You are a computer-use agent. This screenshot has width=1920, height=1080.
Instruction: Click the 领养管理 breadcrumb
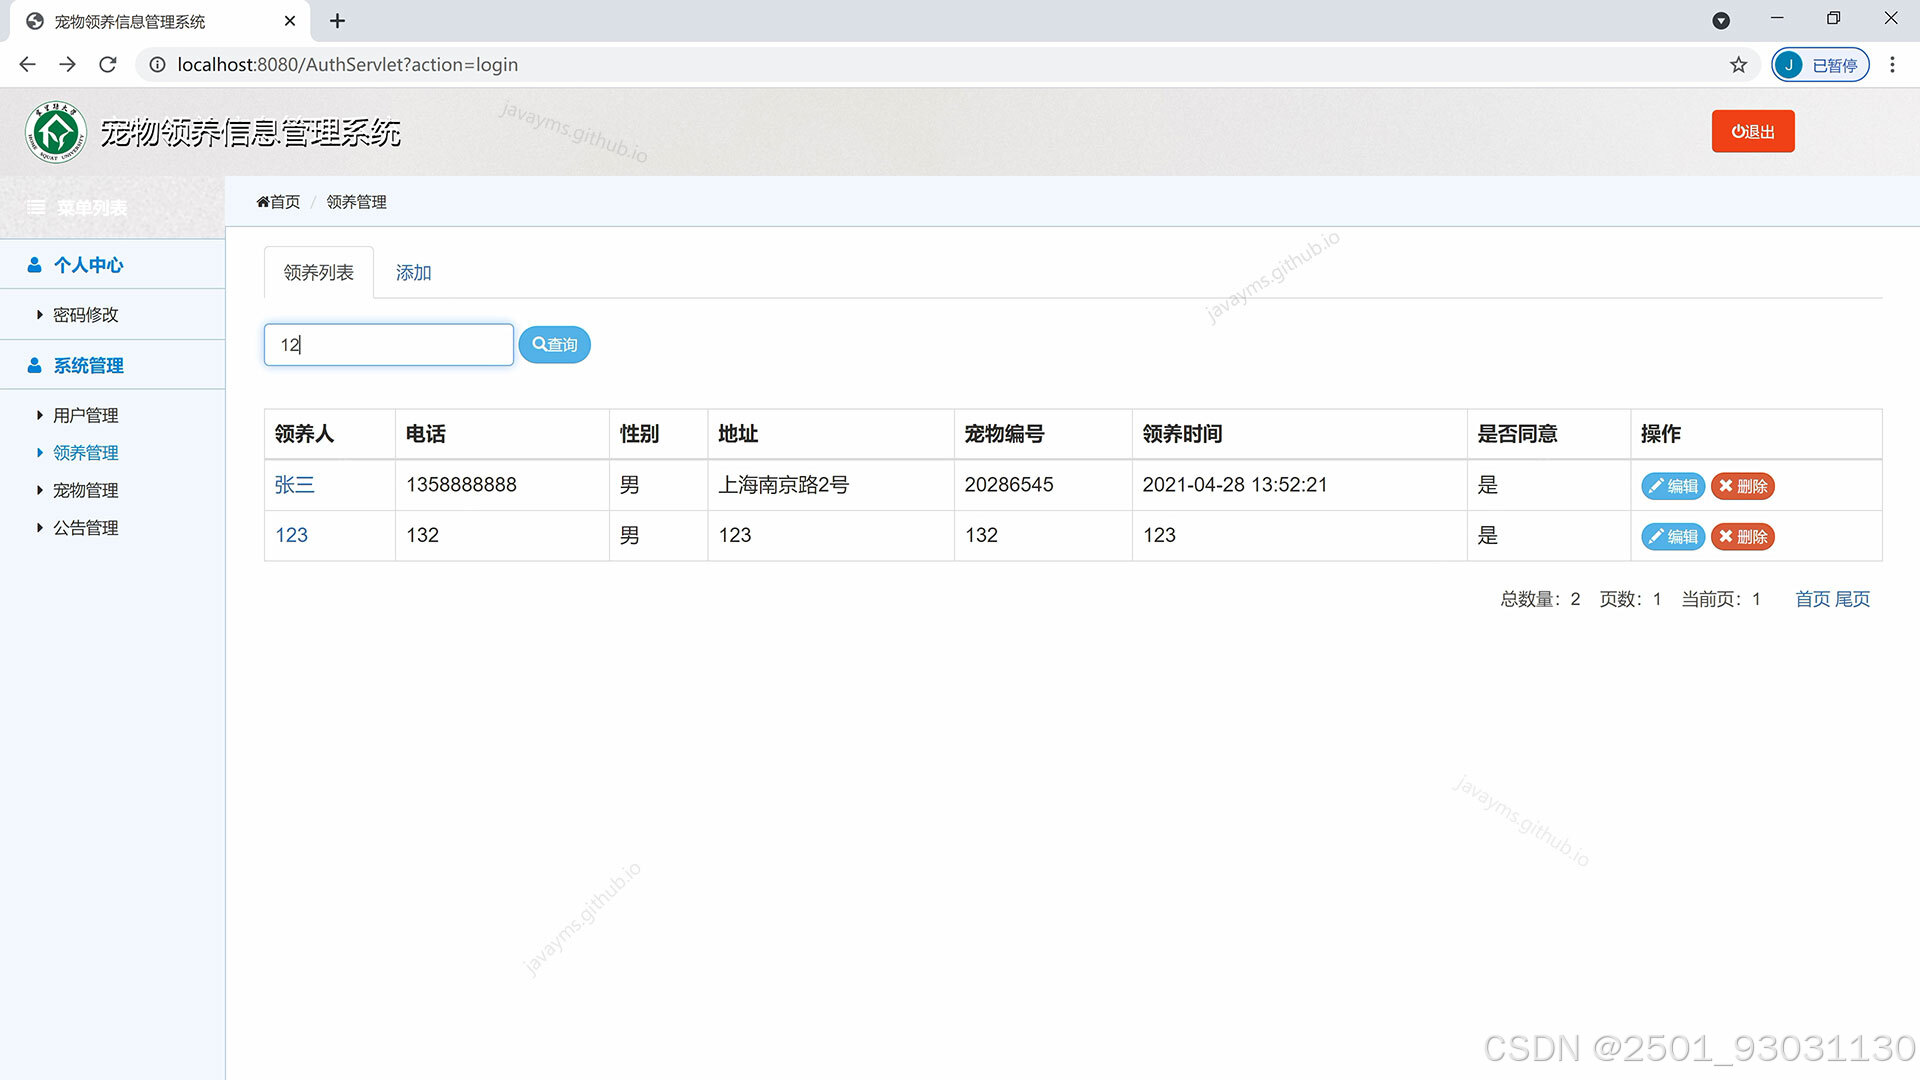pyautogui.click(x=356, y=202)
